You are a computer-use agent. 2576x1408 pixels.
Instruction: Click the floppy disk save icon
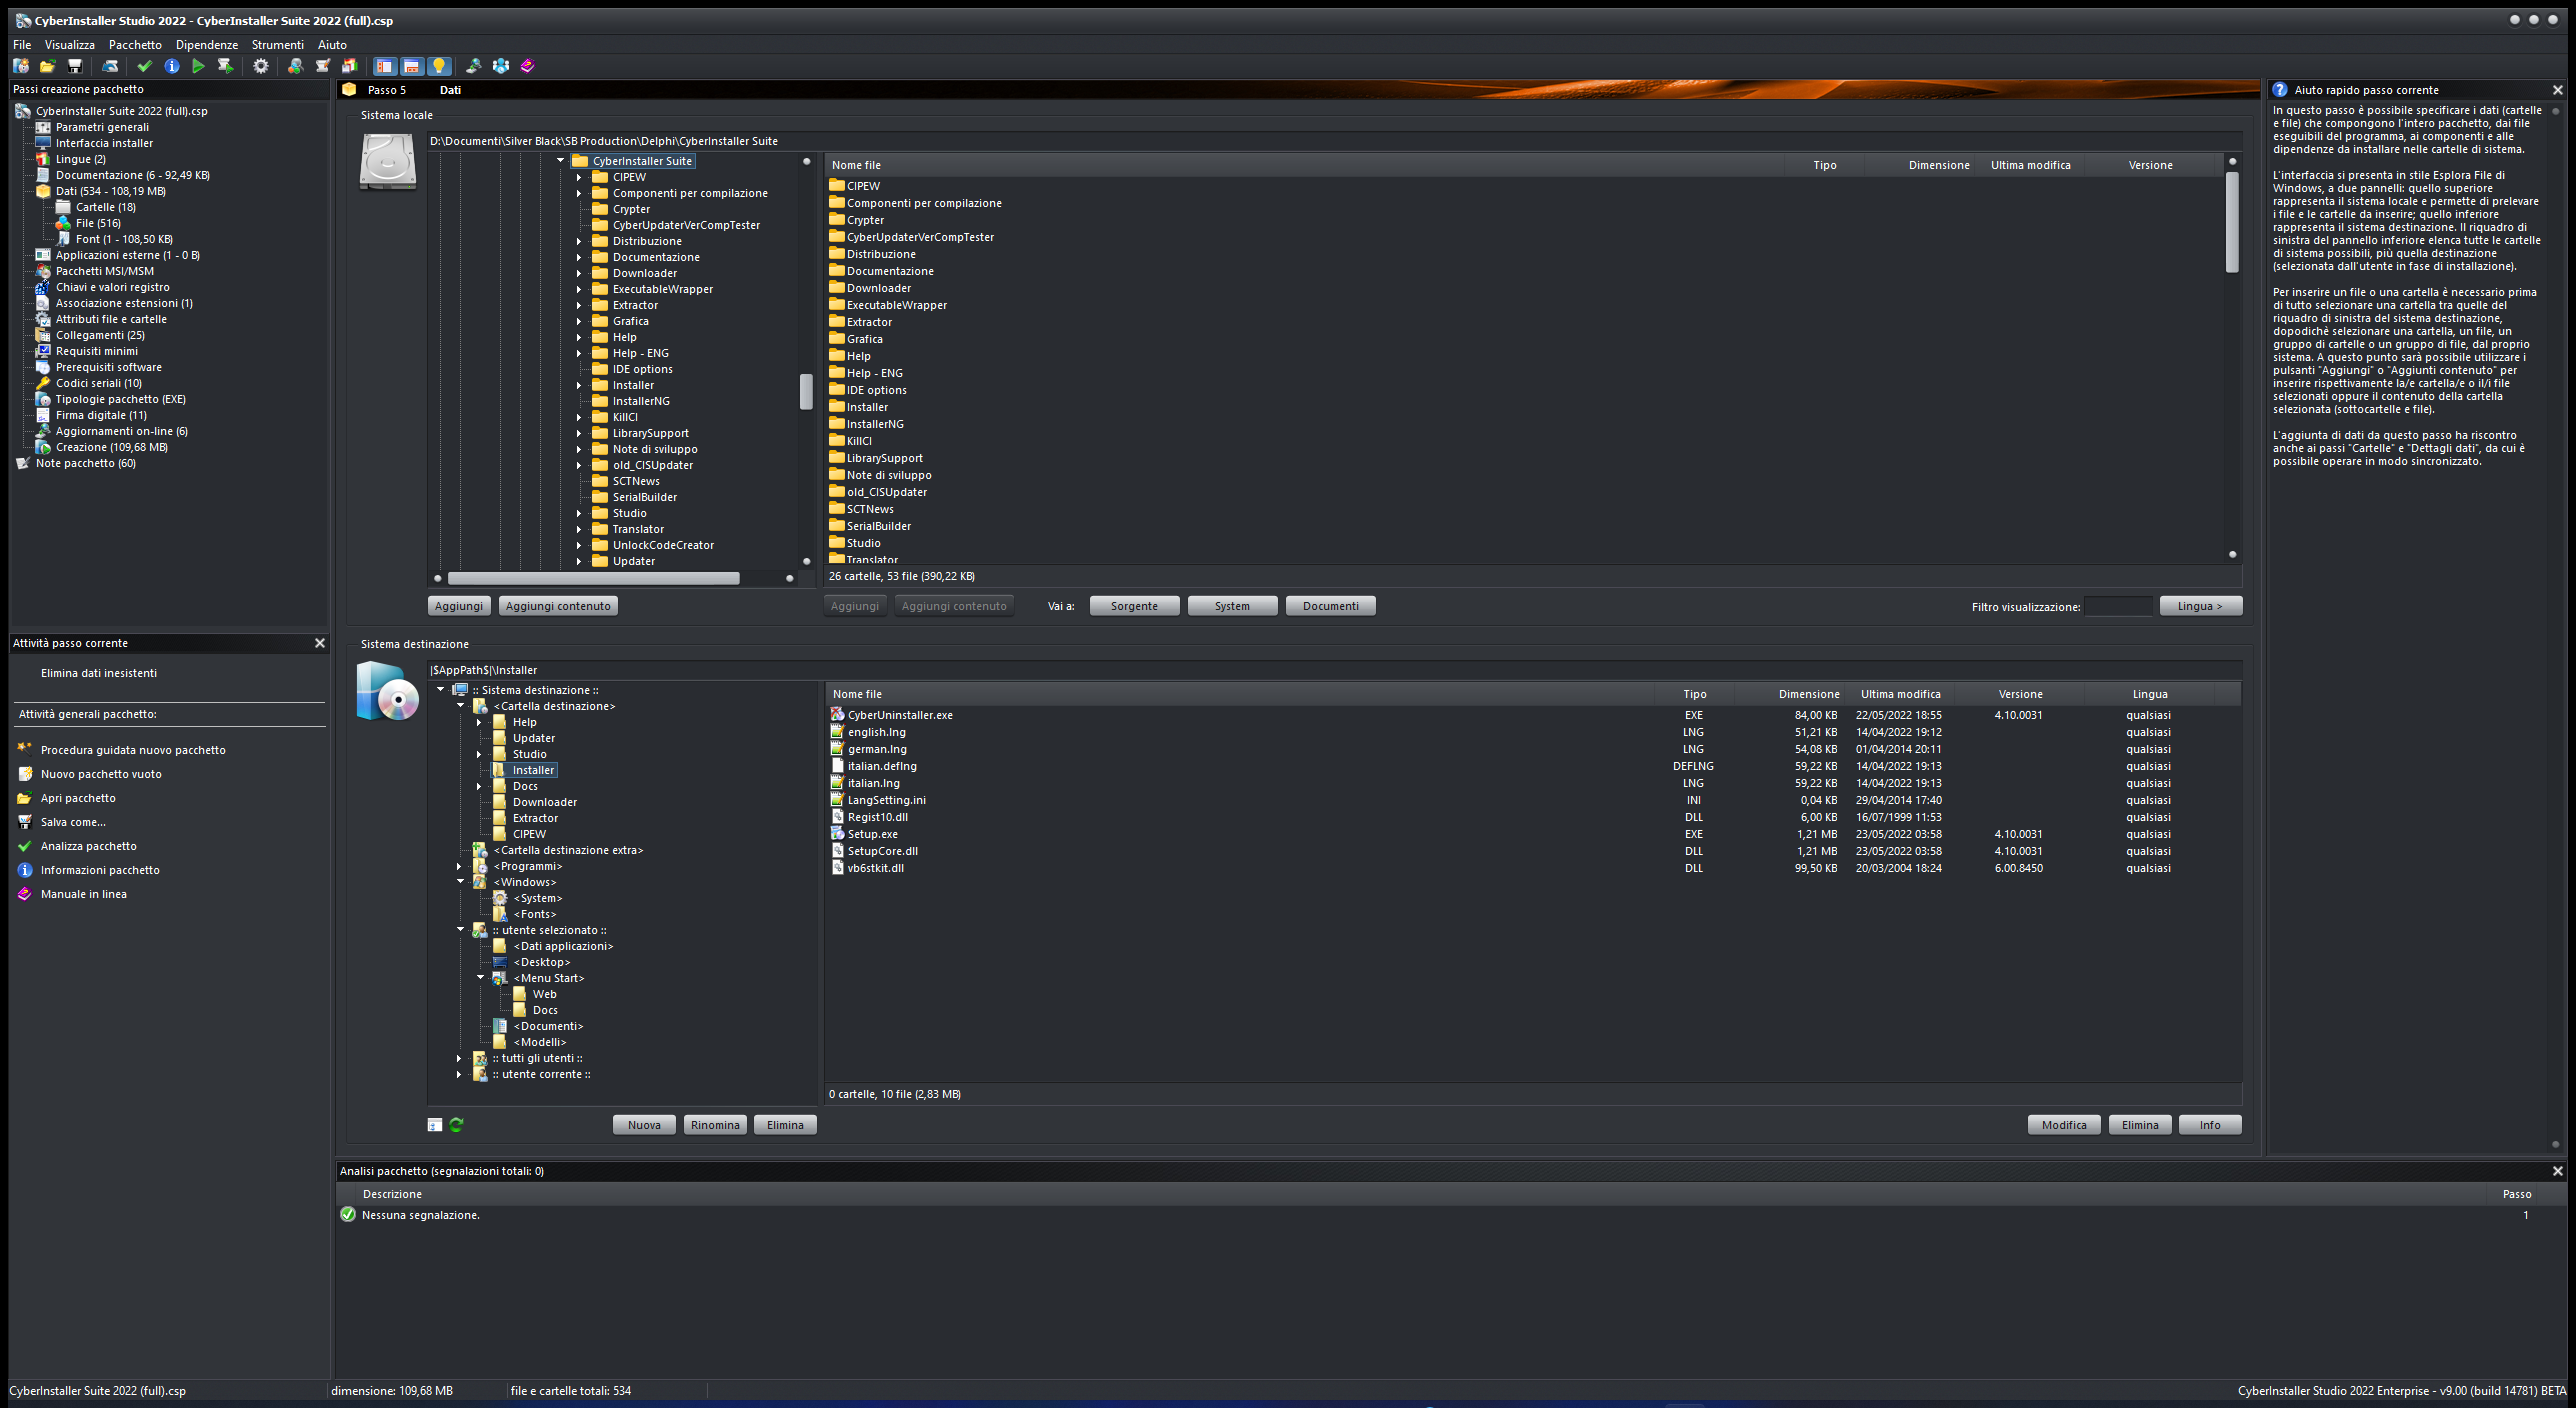[74, 66]
